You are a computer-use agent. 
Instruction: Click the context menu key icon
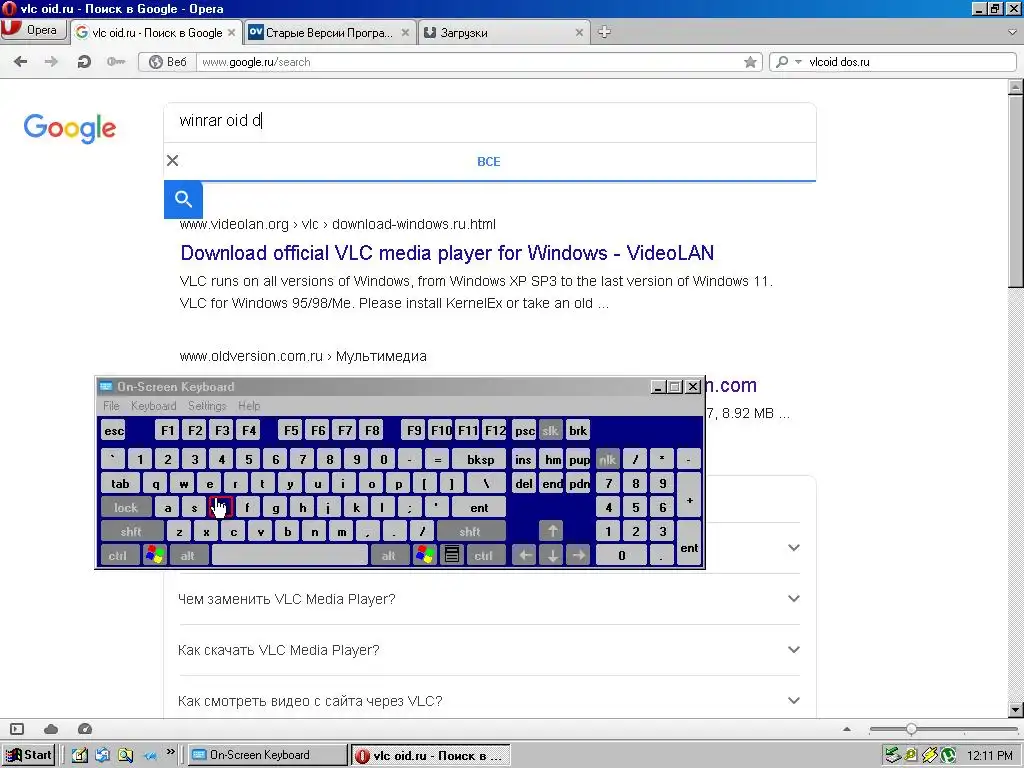coord(451,556)
